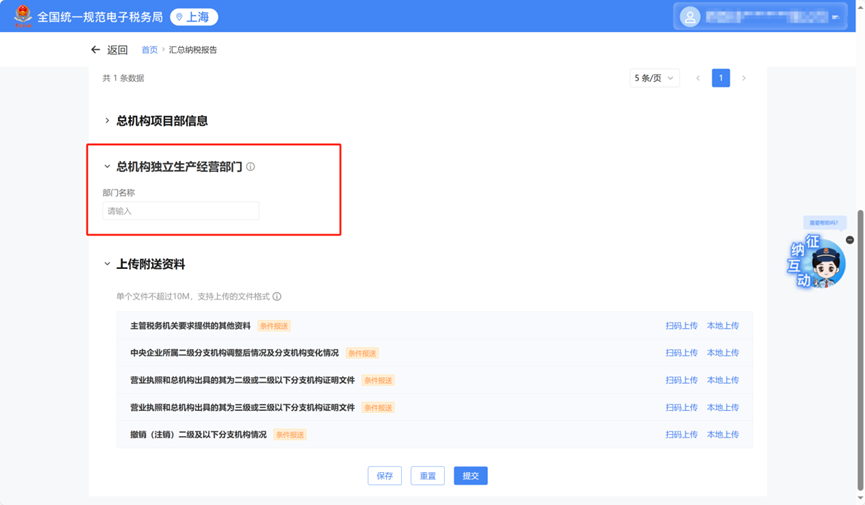Click the 上海 location pin badge
This screenshot has height=505, width=865.
[193, 17]
